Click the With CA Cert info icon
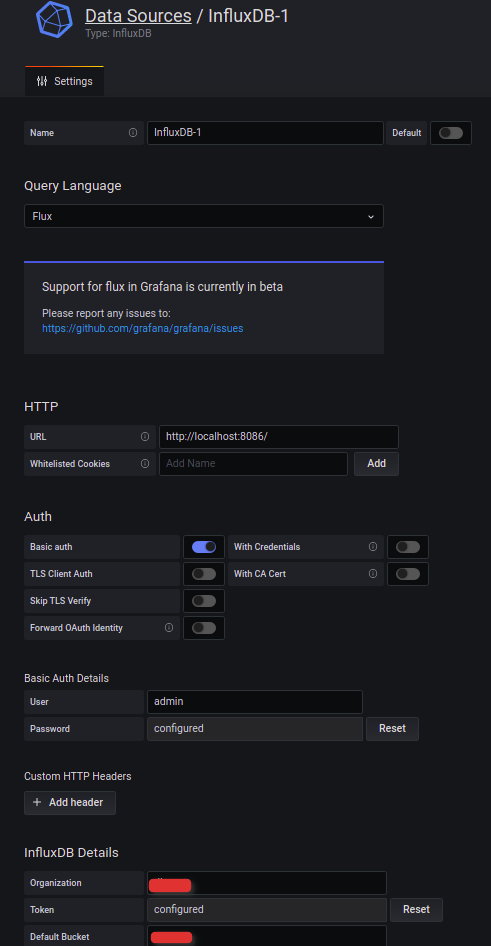Image resolution: width=491 pixels, height=946 pixels. (x=373, y=574)
